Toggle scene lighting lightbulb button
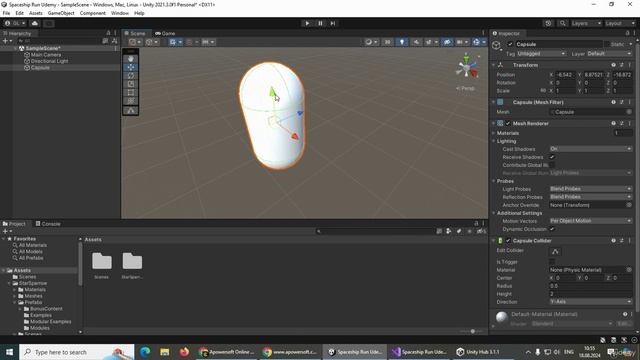The height and width of the screenshot is (360, 640). [x=402, y=42]
